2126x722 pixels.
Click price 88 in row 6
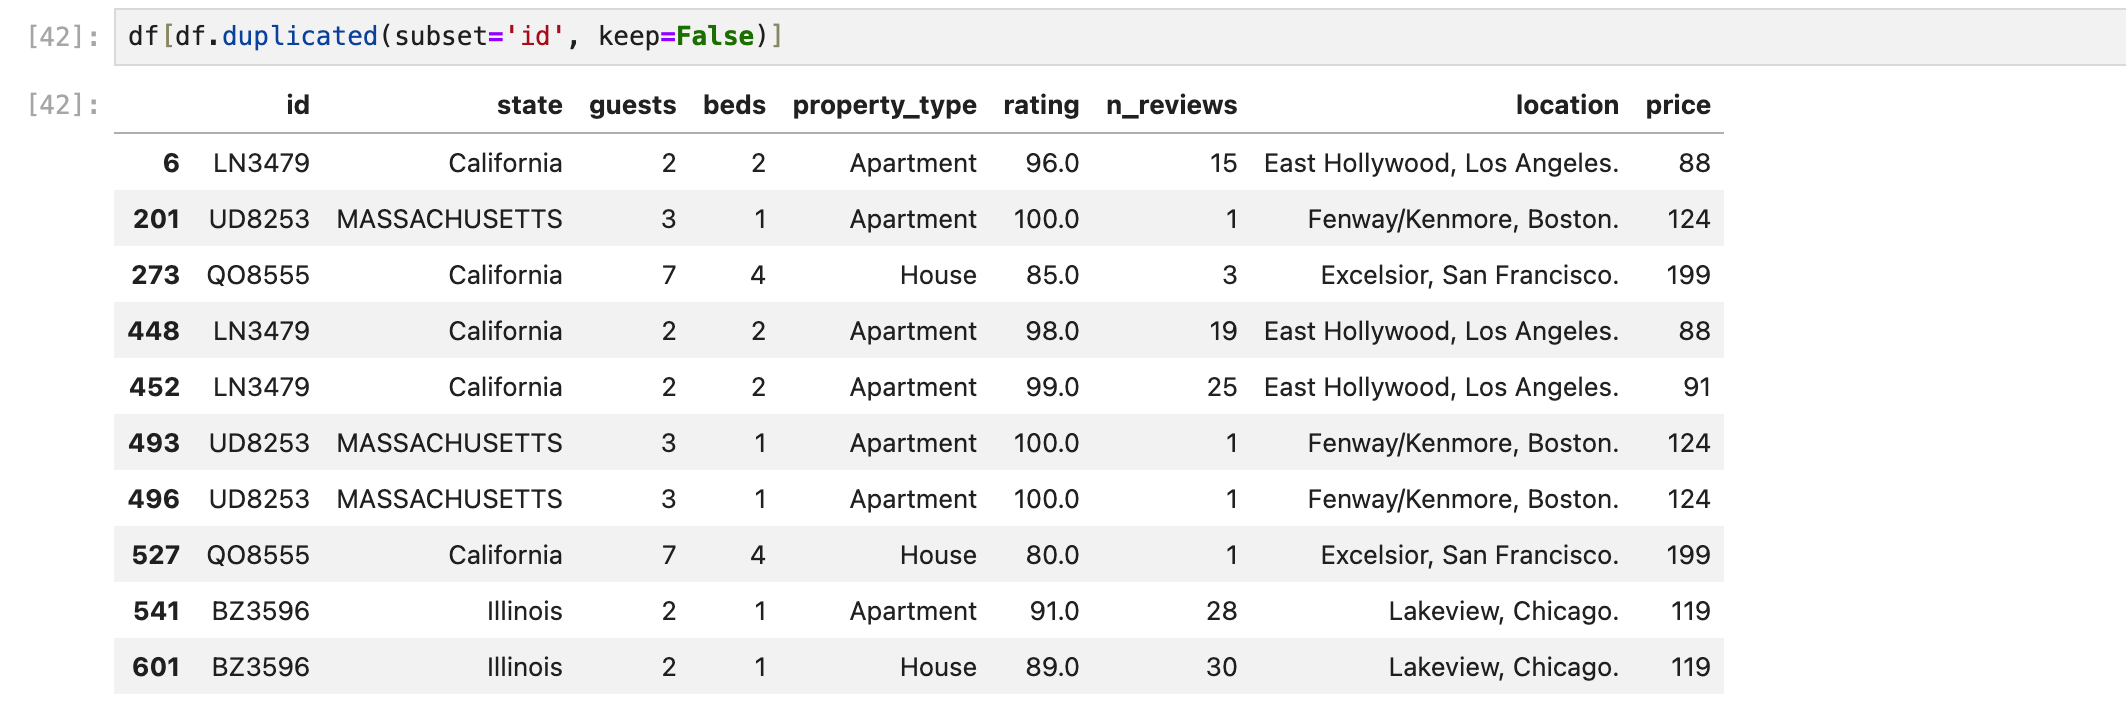(1695, 163)
